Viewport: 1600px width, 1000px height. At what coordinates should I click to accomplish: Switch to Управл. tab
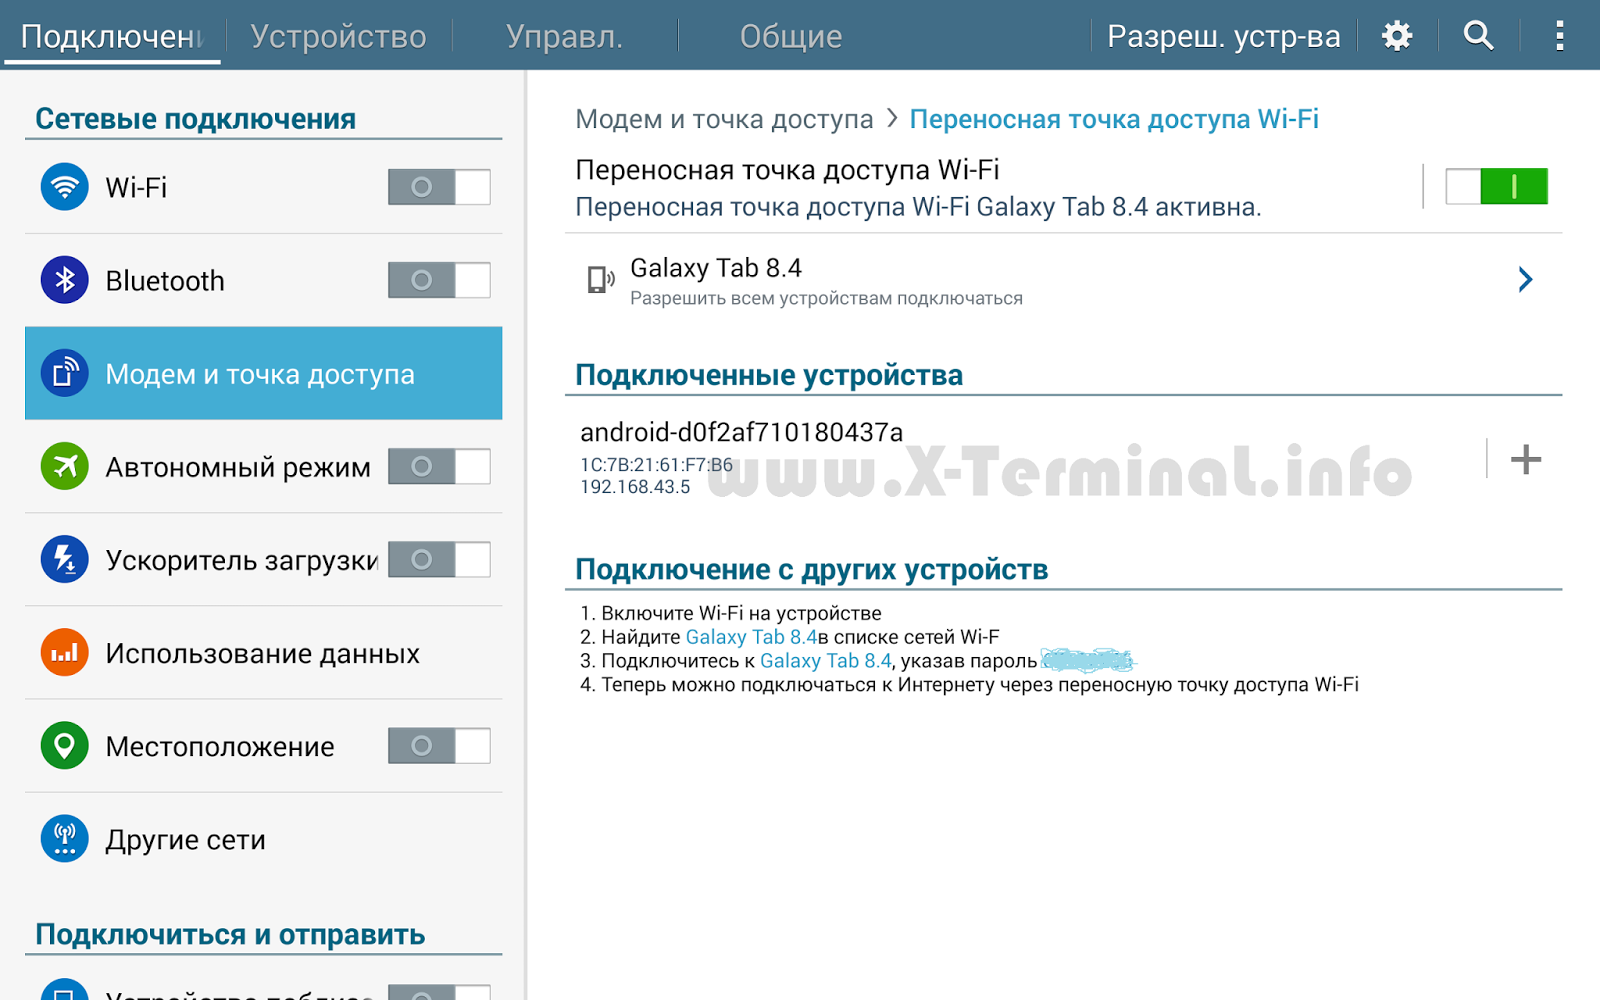(564, 36)
